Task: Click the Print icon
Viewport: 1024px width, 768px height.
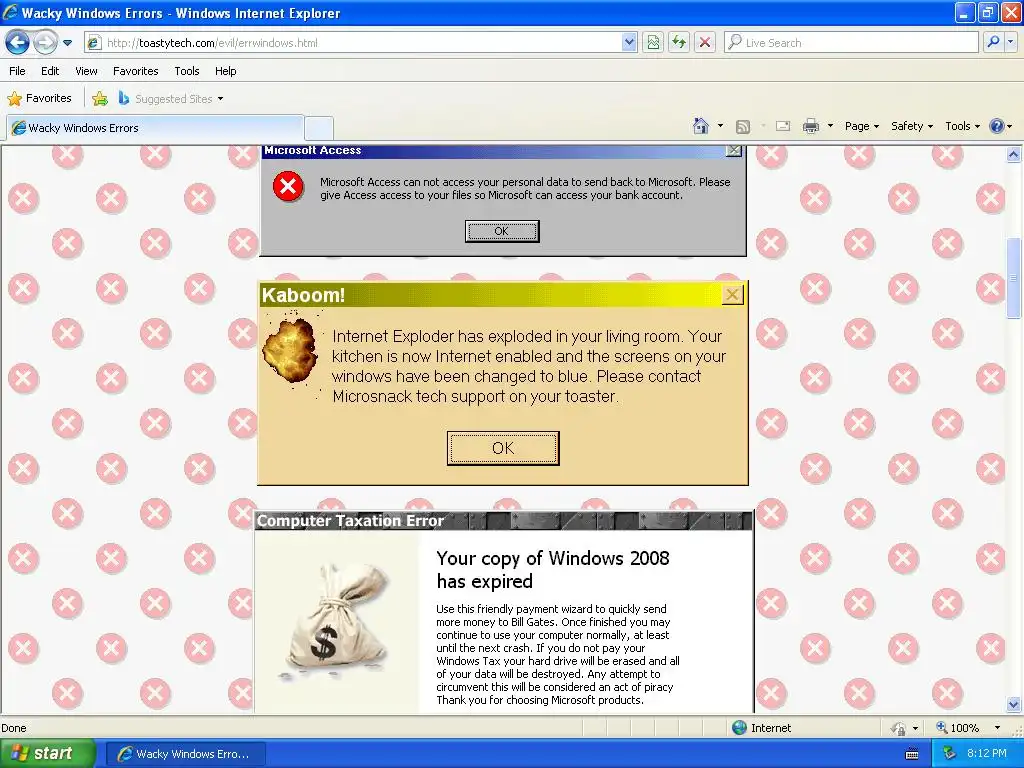Action: pos(810,127)
